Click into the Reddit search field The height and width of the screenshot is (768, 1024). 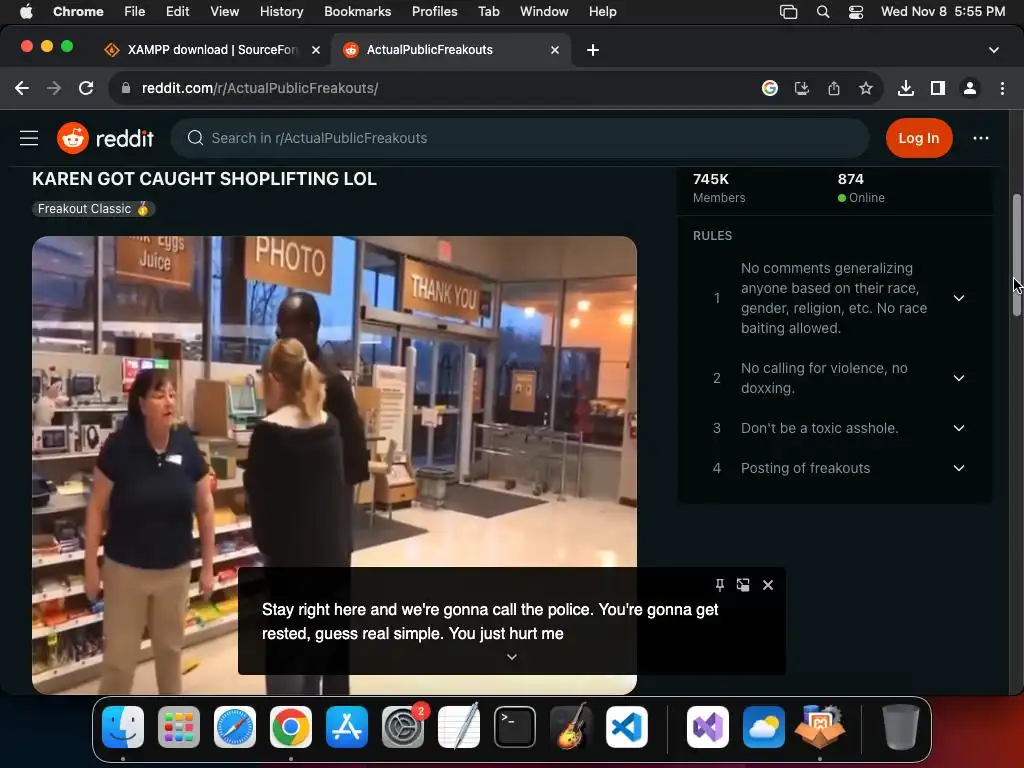tap(520, 138)
